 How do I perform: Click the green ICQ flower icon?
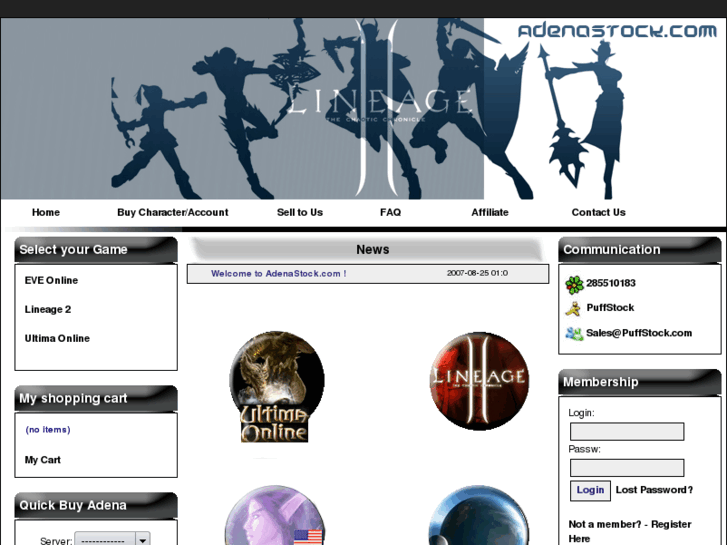574,284
